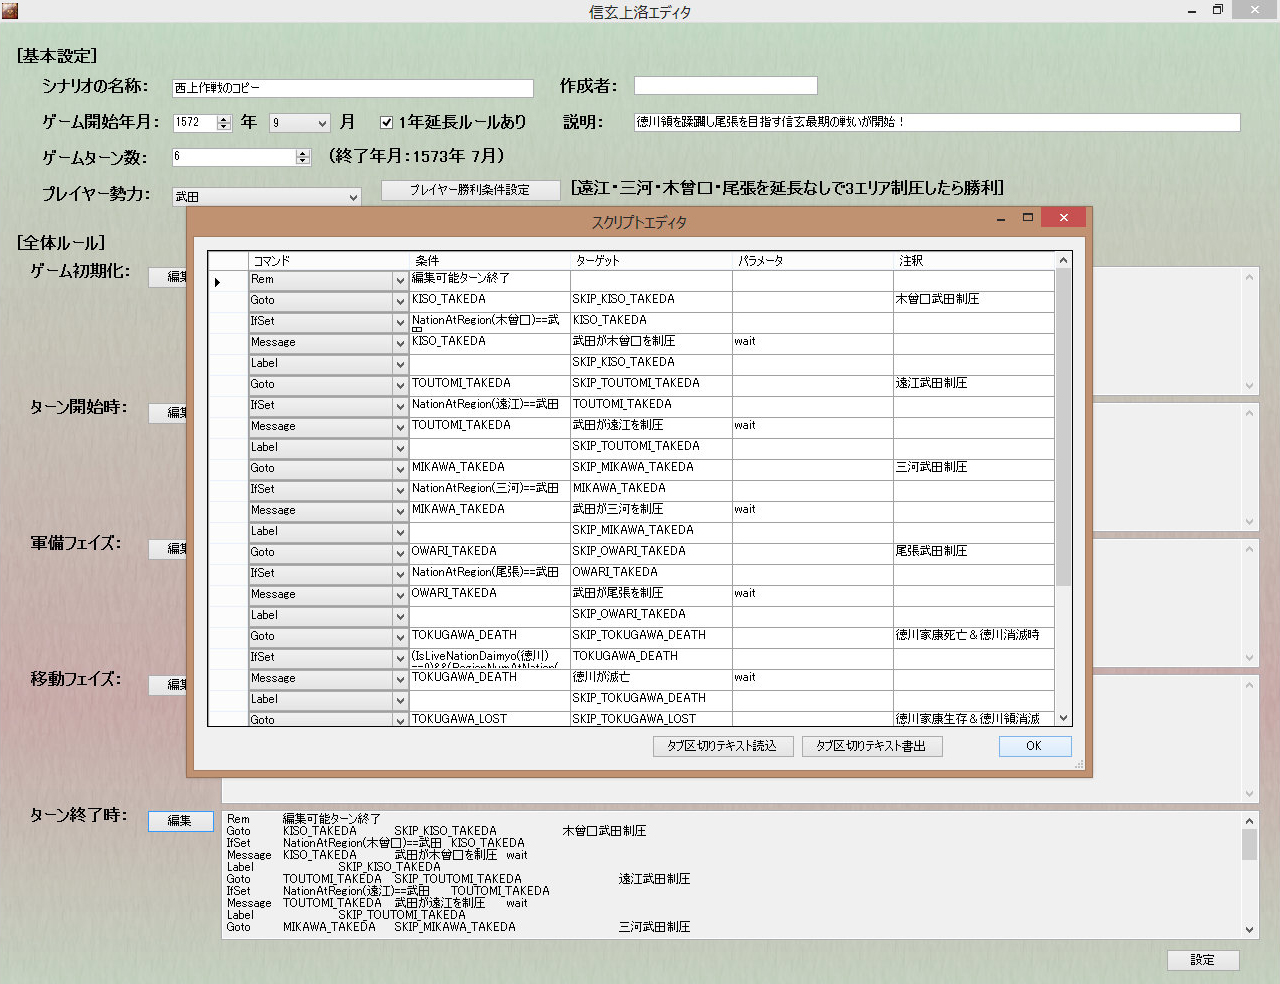Click the row selector arrow on first row
1280x984 pixels.
pos(218,282)
